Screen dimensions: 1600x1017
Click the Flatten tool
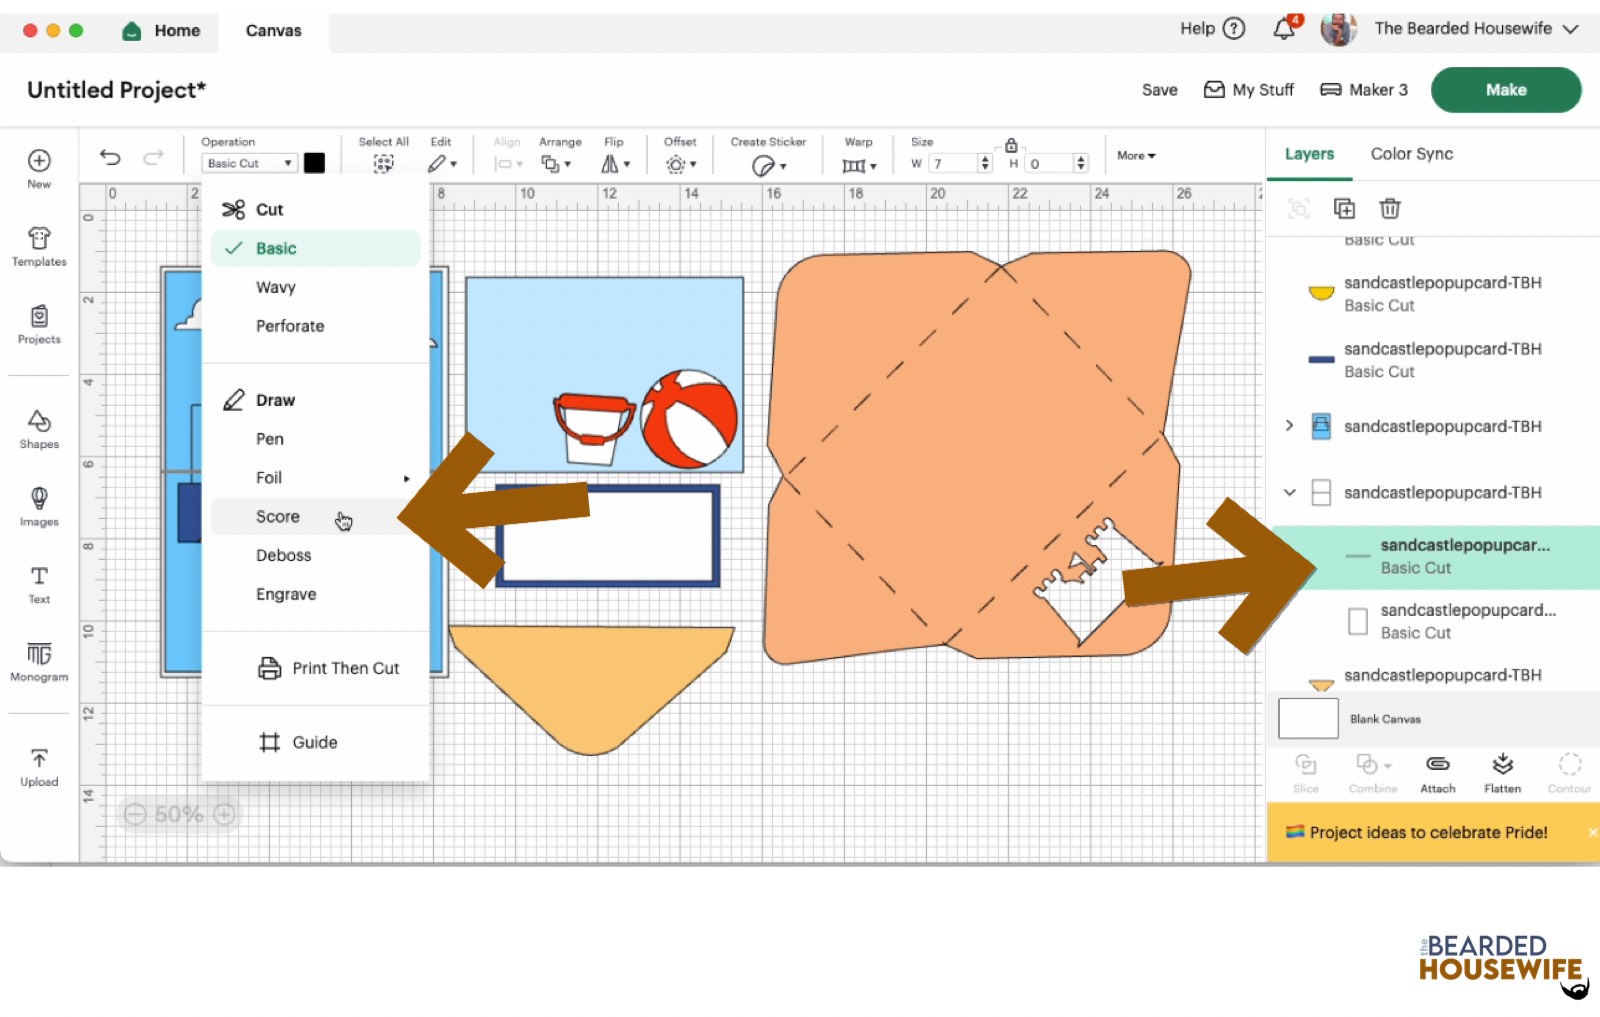1502,773
